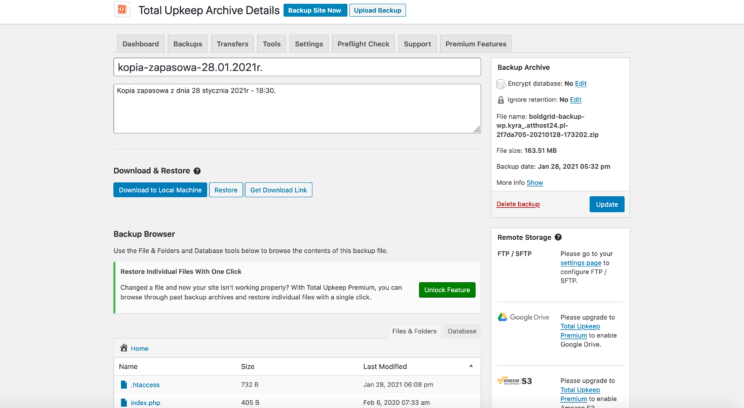Switch to the Transfers tab
Screen dimensions: 744x408
tap(232, 44)
